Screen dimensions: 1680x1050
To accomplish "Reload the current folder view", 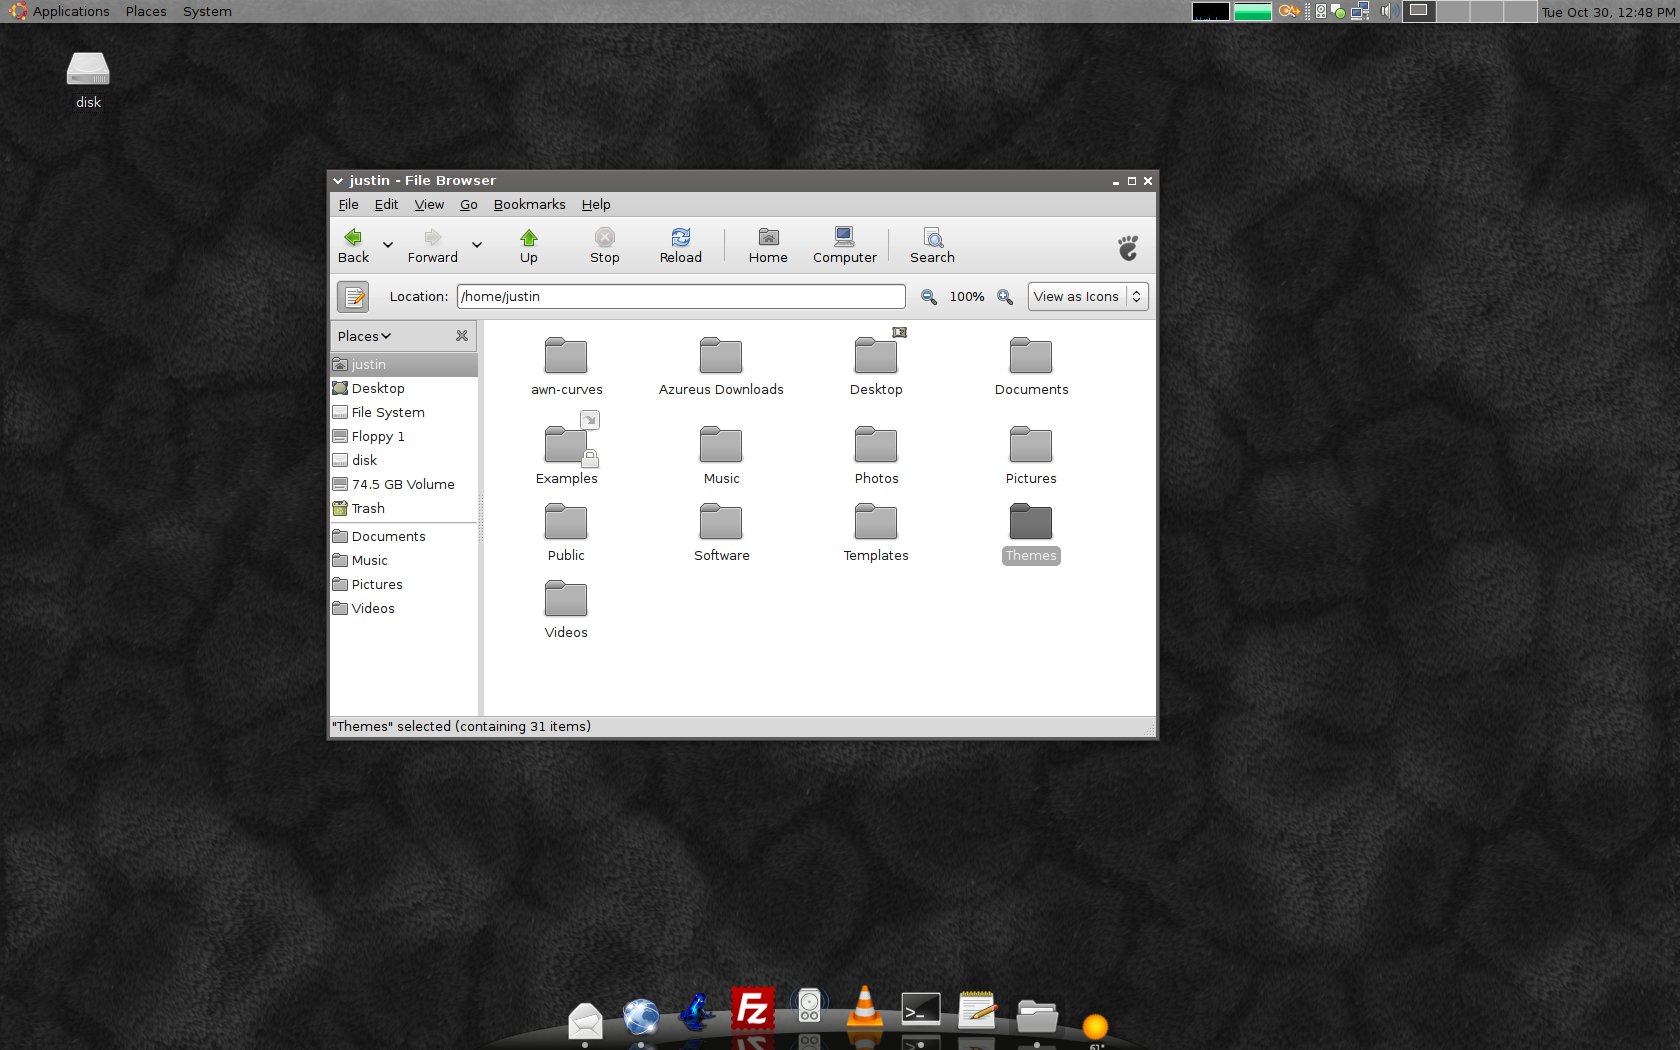I will point(681,245).
